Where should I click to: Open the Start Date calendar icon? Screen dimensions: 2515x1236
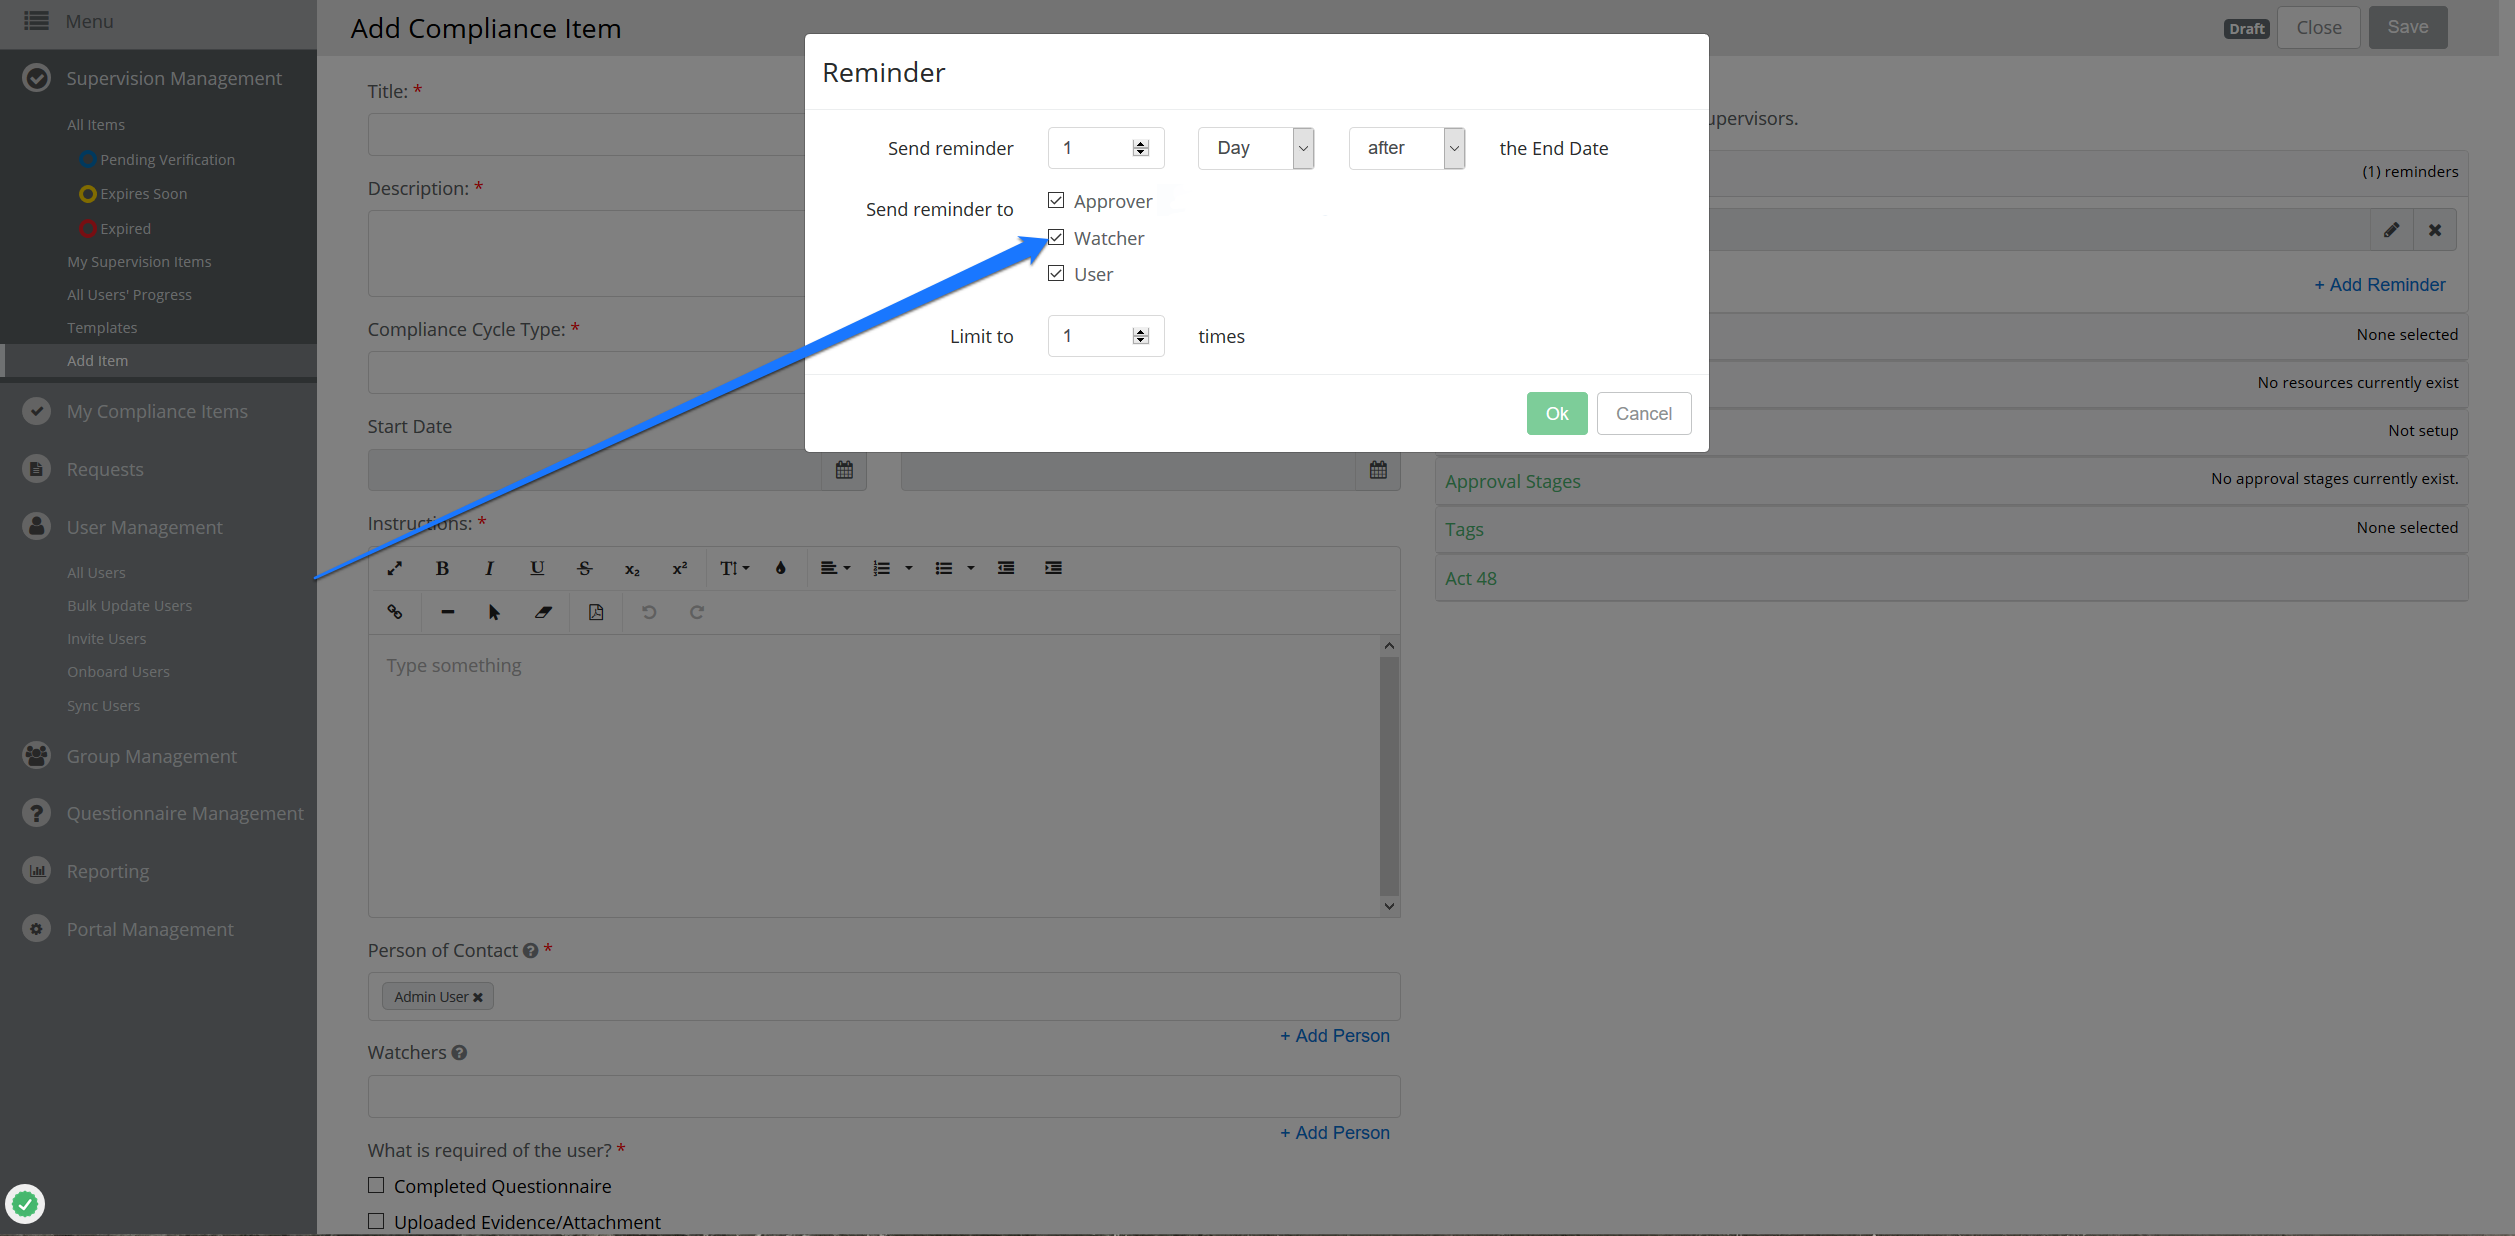844,470
